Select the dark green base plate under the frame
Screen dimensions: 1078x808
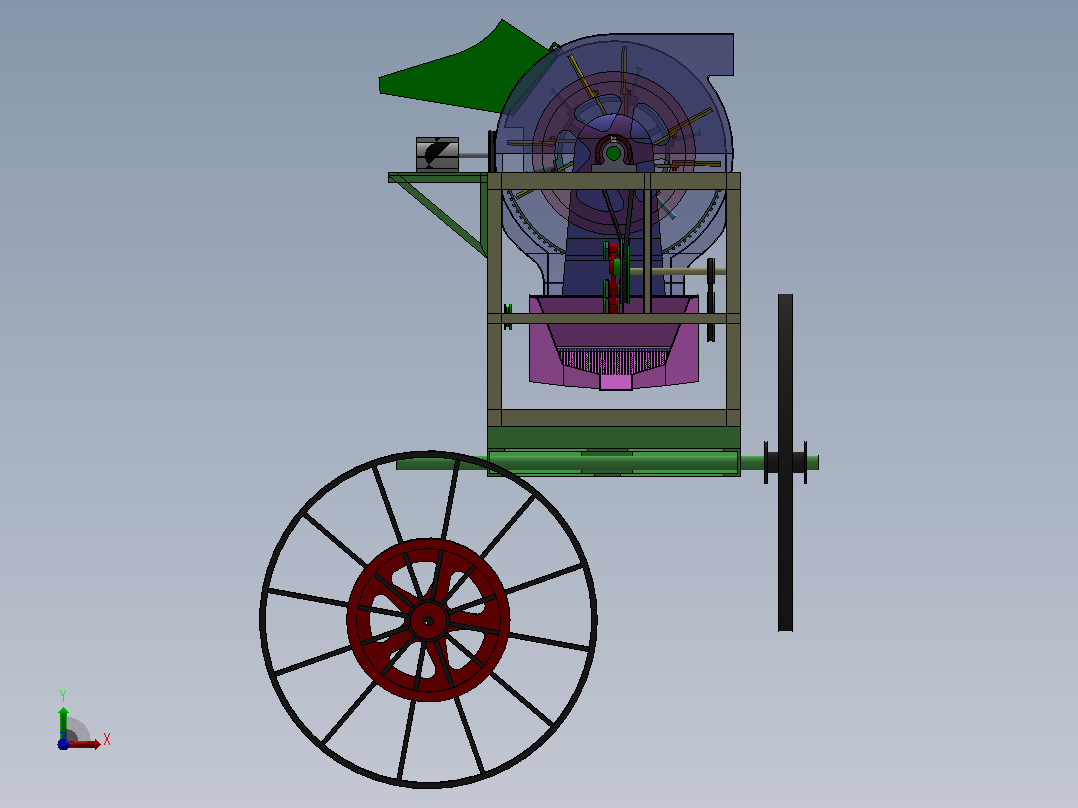click(614, 438)
